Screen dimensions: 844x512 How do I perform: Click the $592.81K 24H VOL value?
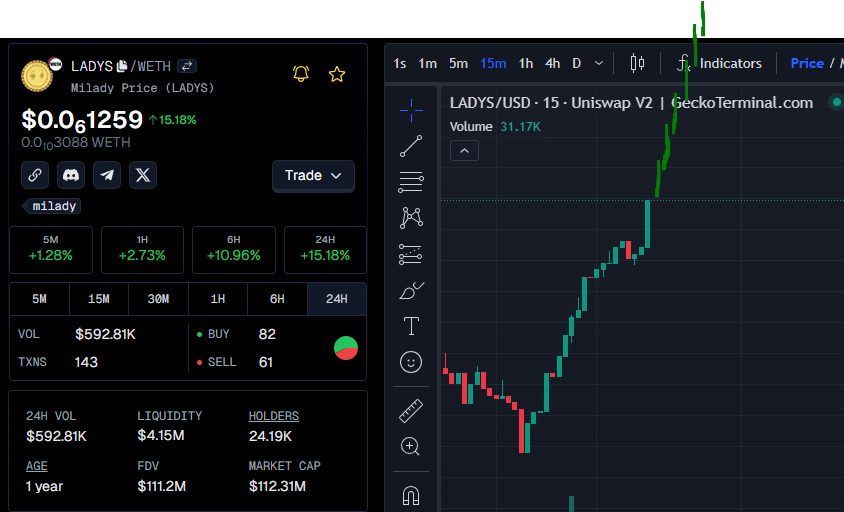[x=56, y=436]
